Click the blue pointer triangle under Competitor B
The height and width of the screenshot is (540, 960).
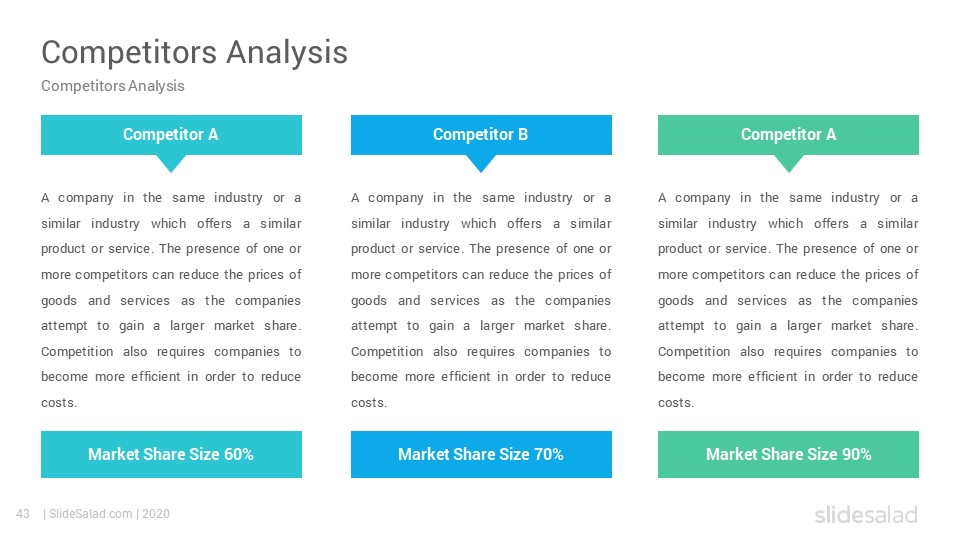481,162
